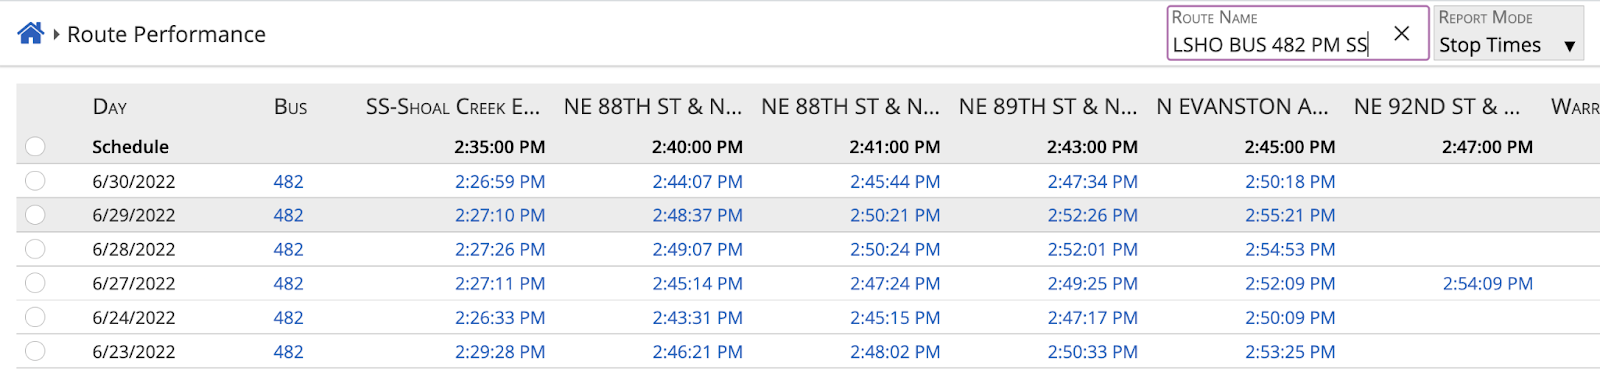This screenshot has height=370, width=1600.
Task: Open the 2:47:17 PM stop time
Action: click(x=1093, y=318)
